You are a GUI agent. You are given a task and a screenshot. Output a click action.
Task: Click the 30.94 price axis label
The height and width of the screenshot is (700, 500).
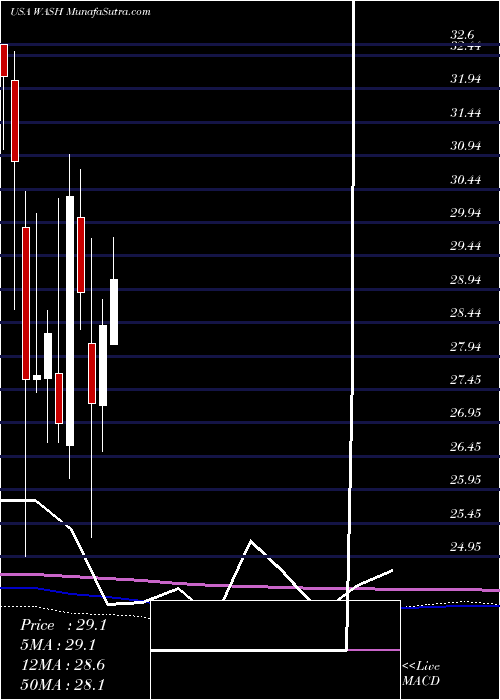pyautogui.click(x=466, y=146)
